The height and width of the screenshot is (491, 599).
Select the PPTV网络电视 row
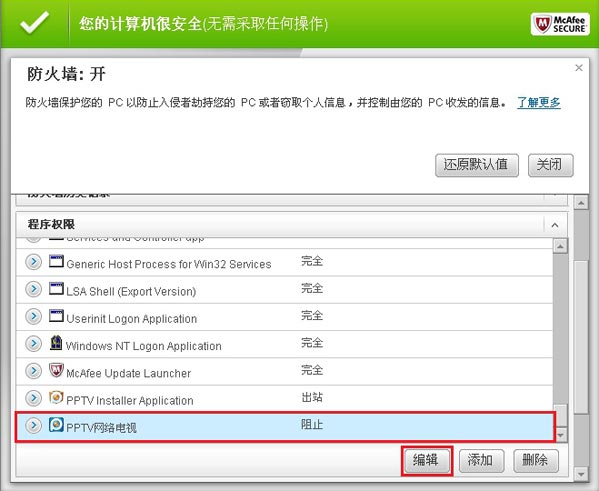click(285, 426)
